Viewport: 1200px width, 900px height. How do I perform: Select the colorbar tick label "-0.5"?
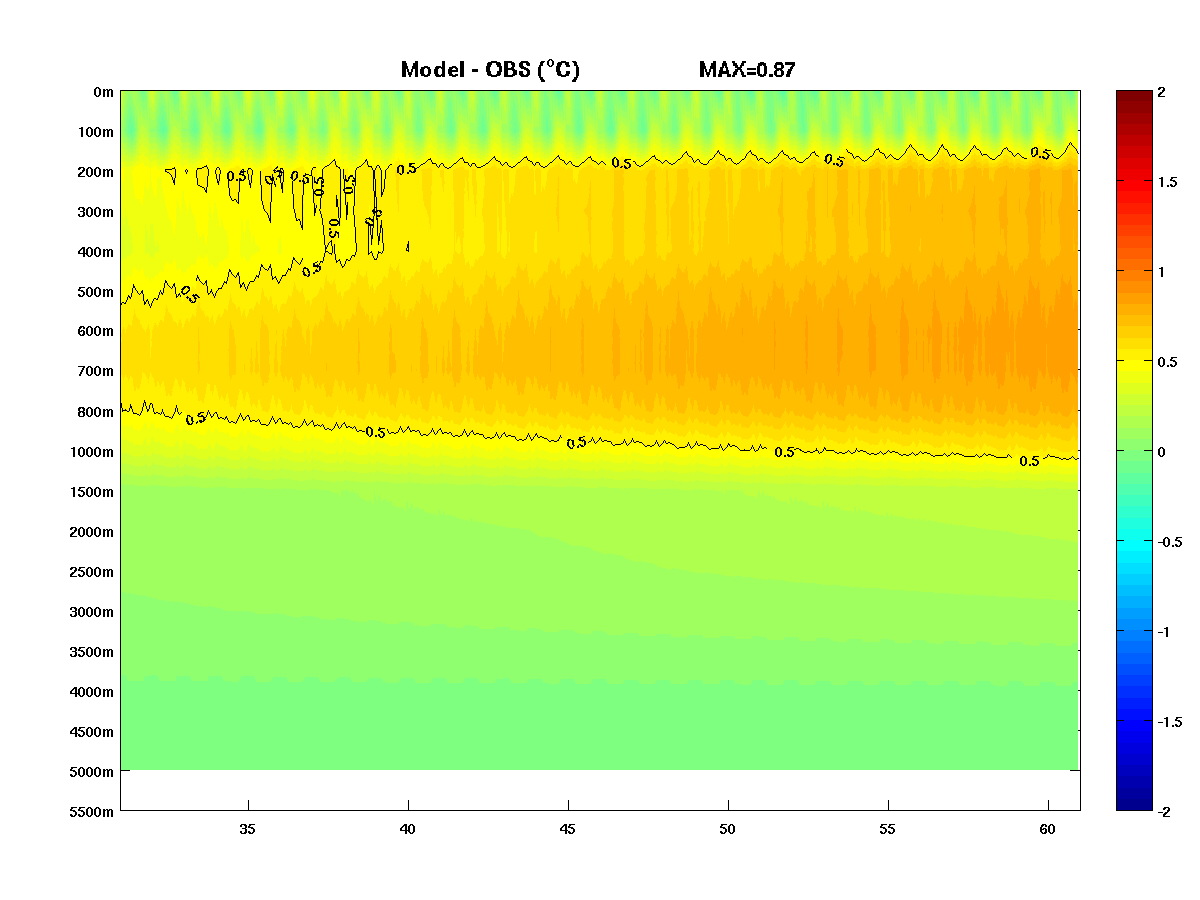(x=1169, y=542)
